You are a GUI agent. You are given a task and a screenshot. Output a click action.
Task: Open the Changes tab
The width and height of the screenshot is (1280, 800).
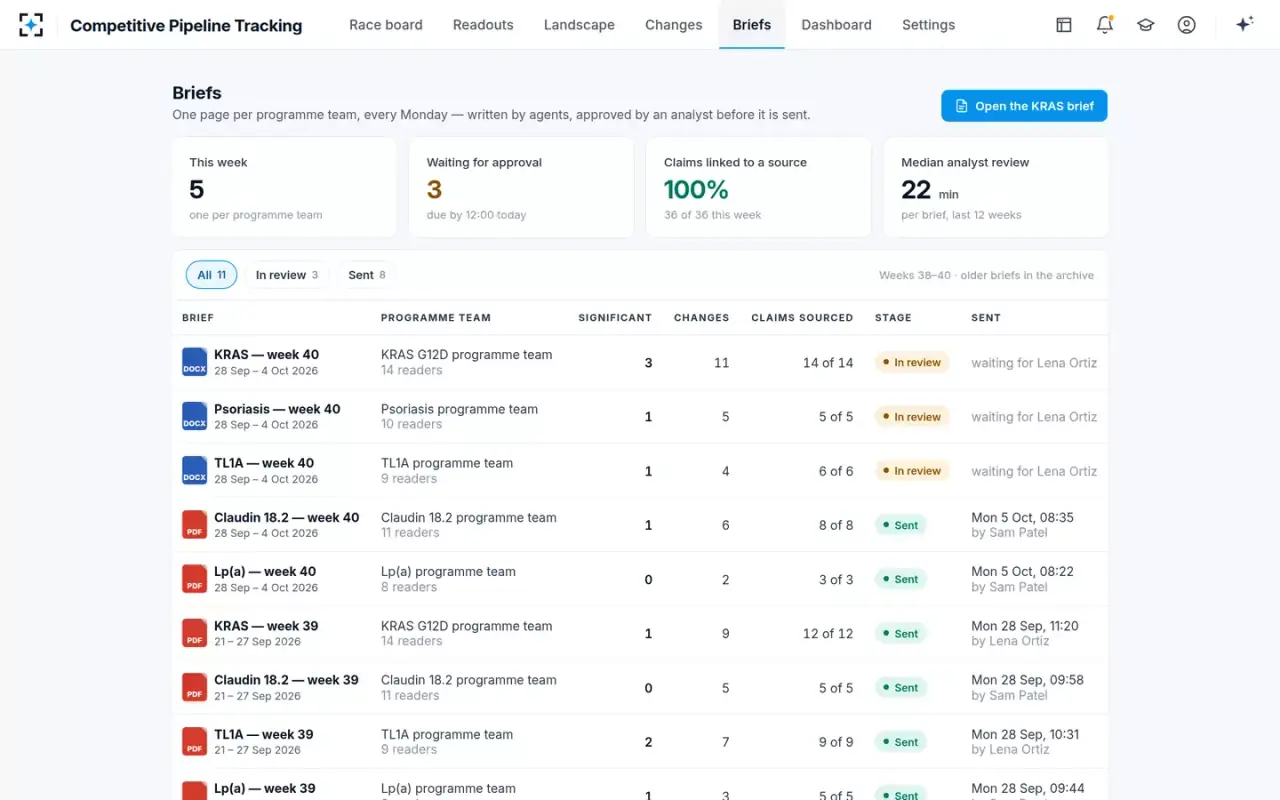pyautogui.click(x=674, y=25)
